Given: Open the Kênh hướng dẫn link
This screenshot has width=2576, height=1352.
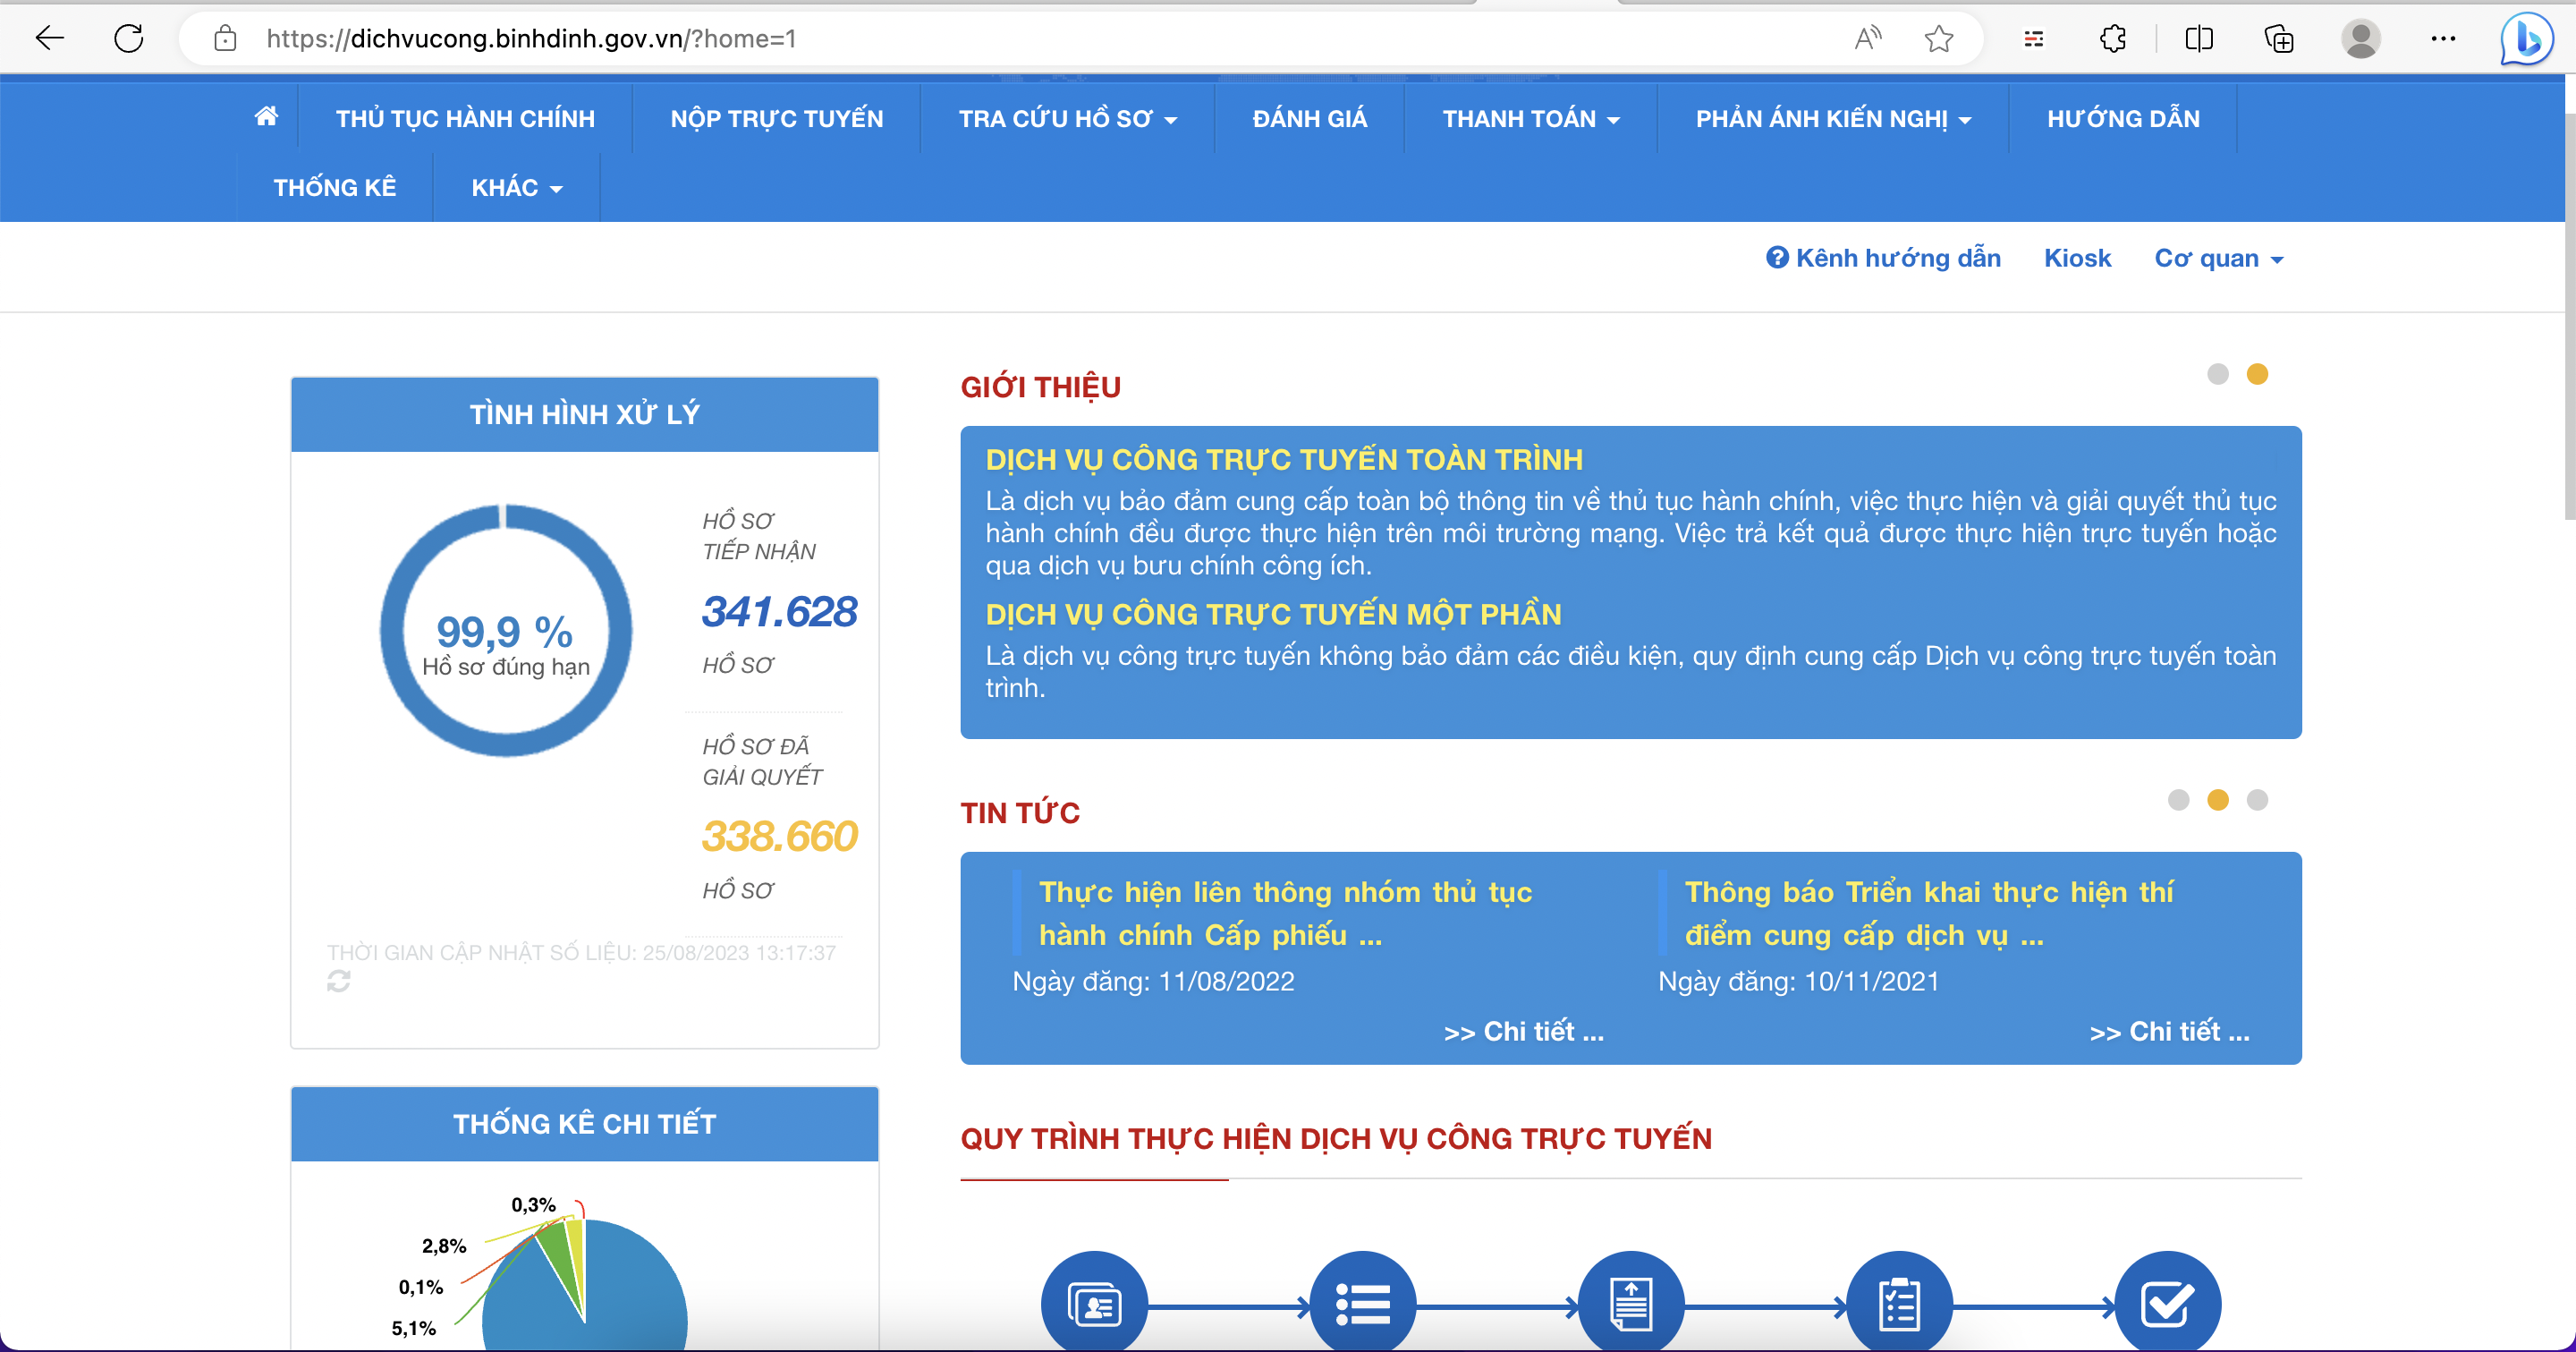Looking at the screenshot, I should pyautogui.click(x=1883, y=259).
